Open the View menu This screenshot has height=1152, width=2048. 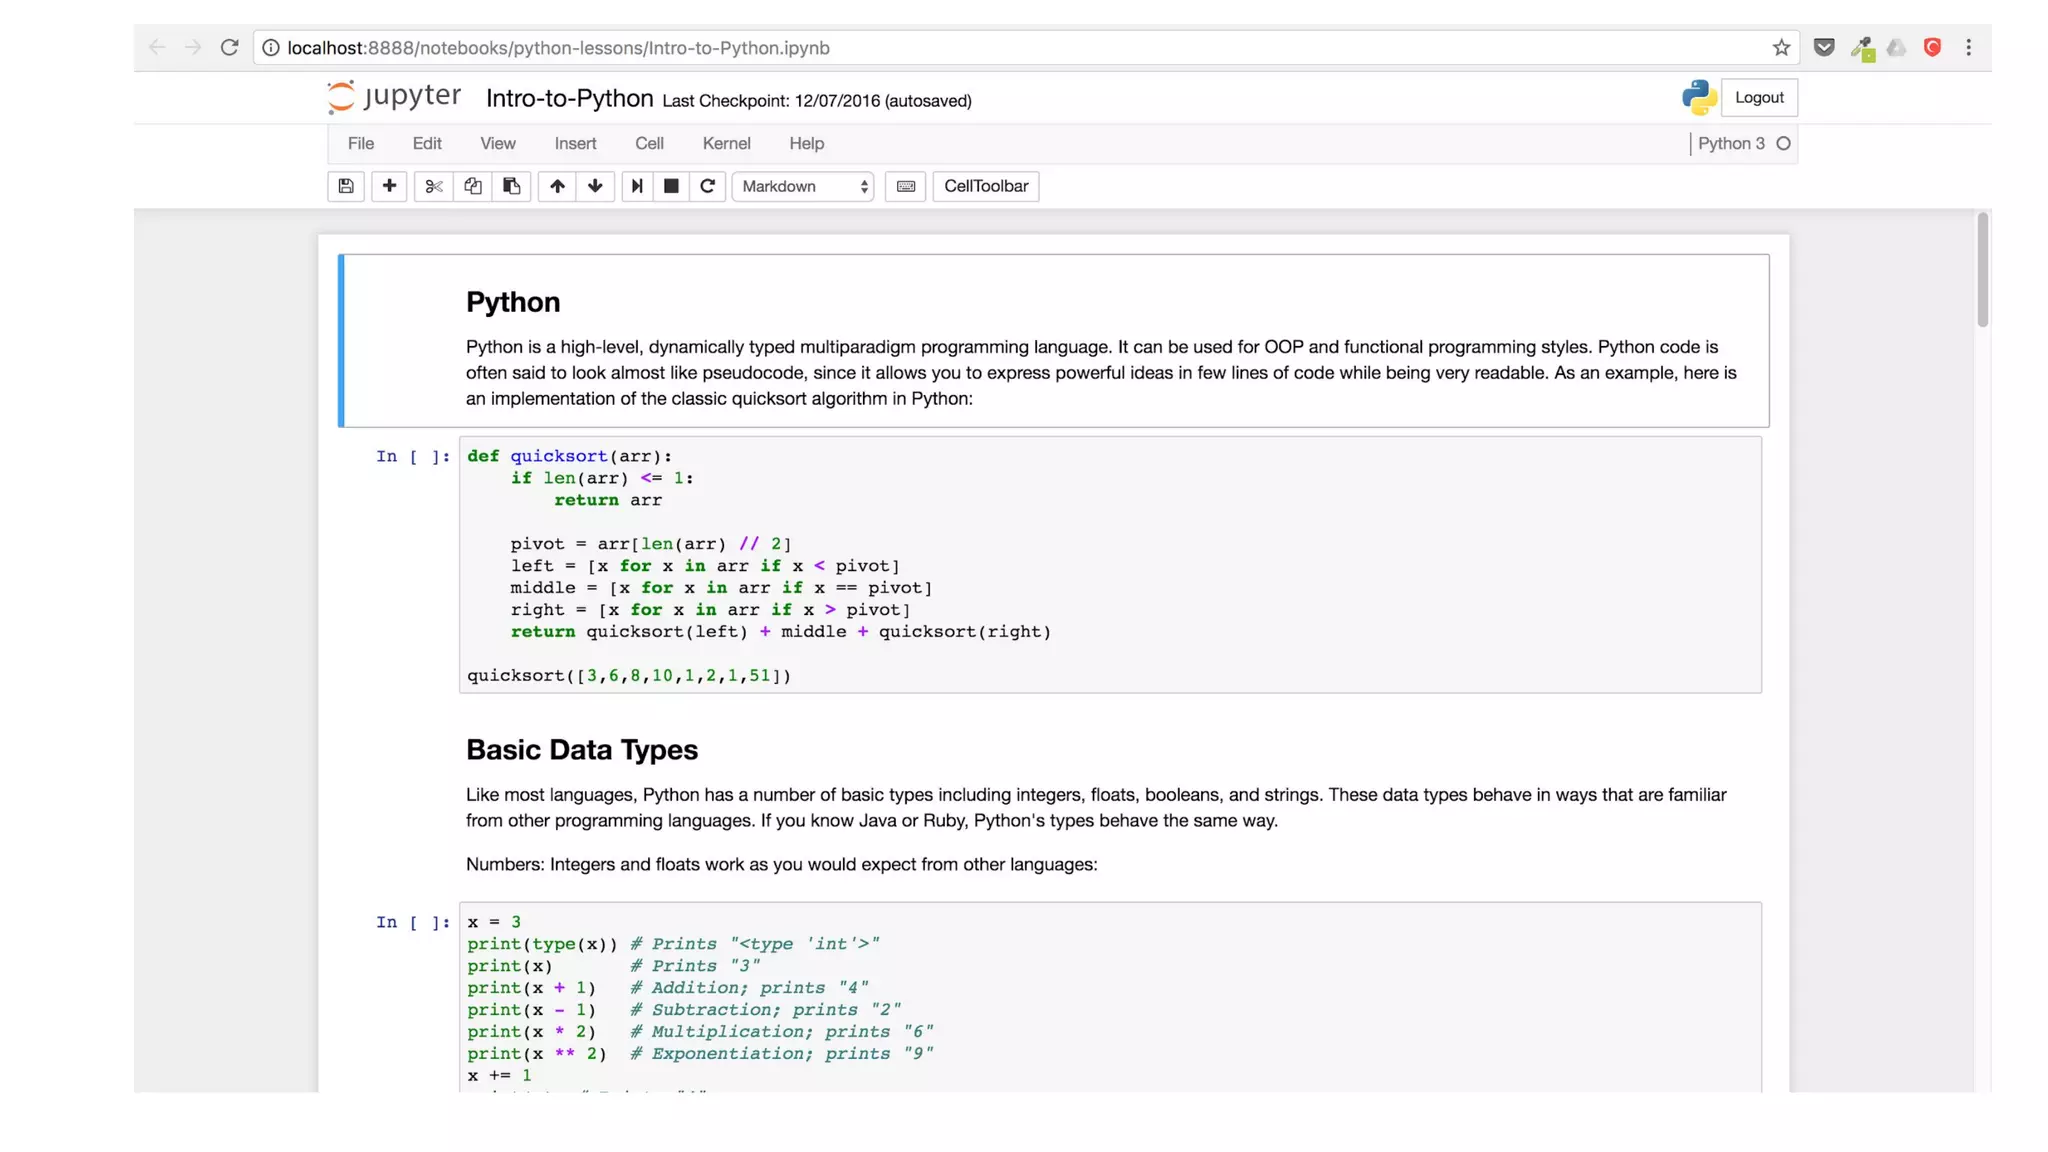click(498, 144)
